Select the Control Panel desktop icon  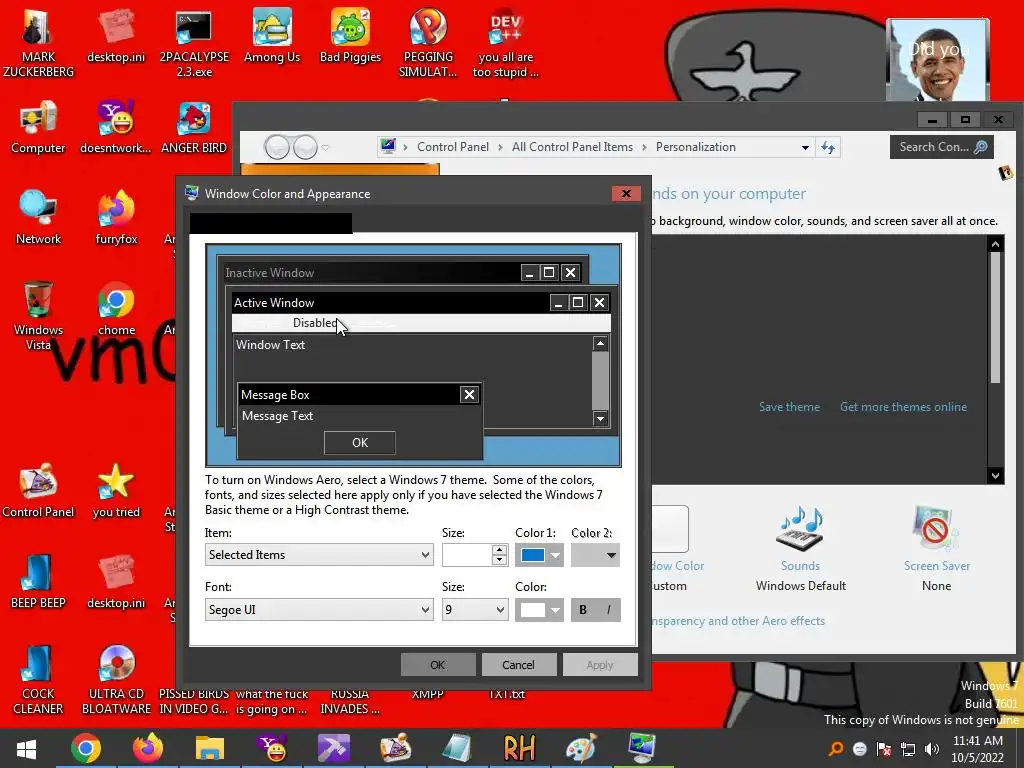[x=38, y=491]
